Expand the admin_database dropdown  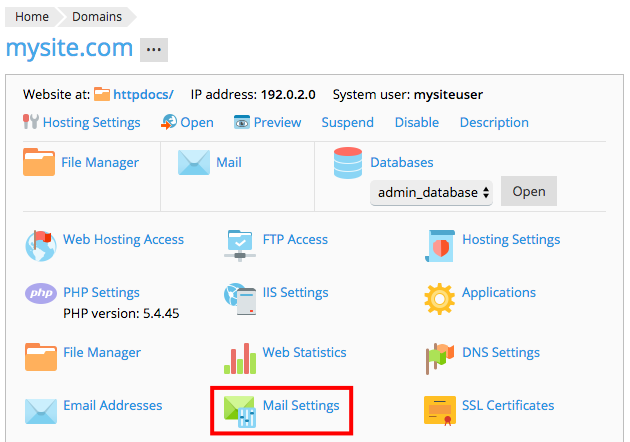click(x=432, y=192)
